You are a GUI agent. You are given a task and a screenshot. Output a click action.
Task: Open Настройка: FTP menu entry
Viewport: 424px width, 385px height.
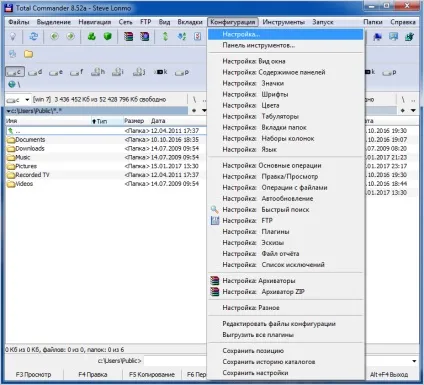pyautogui.click(x=285, y=221)
